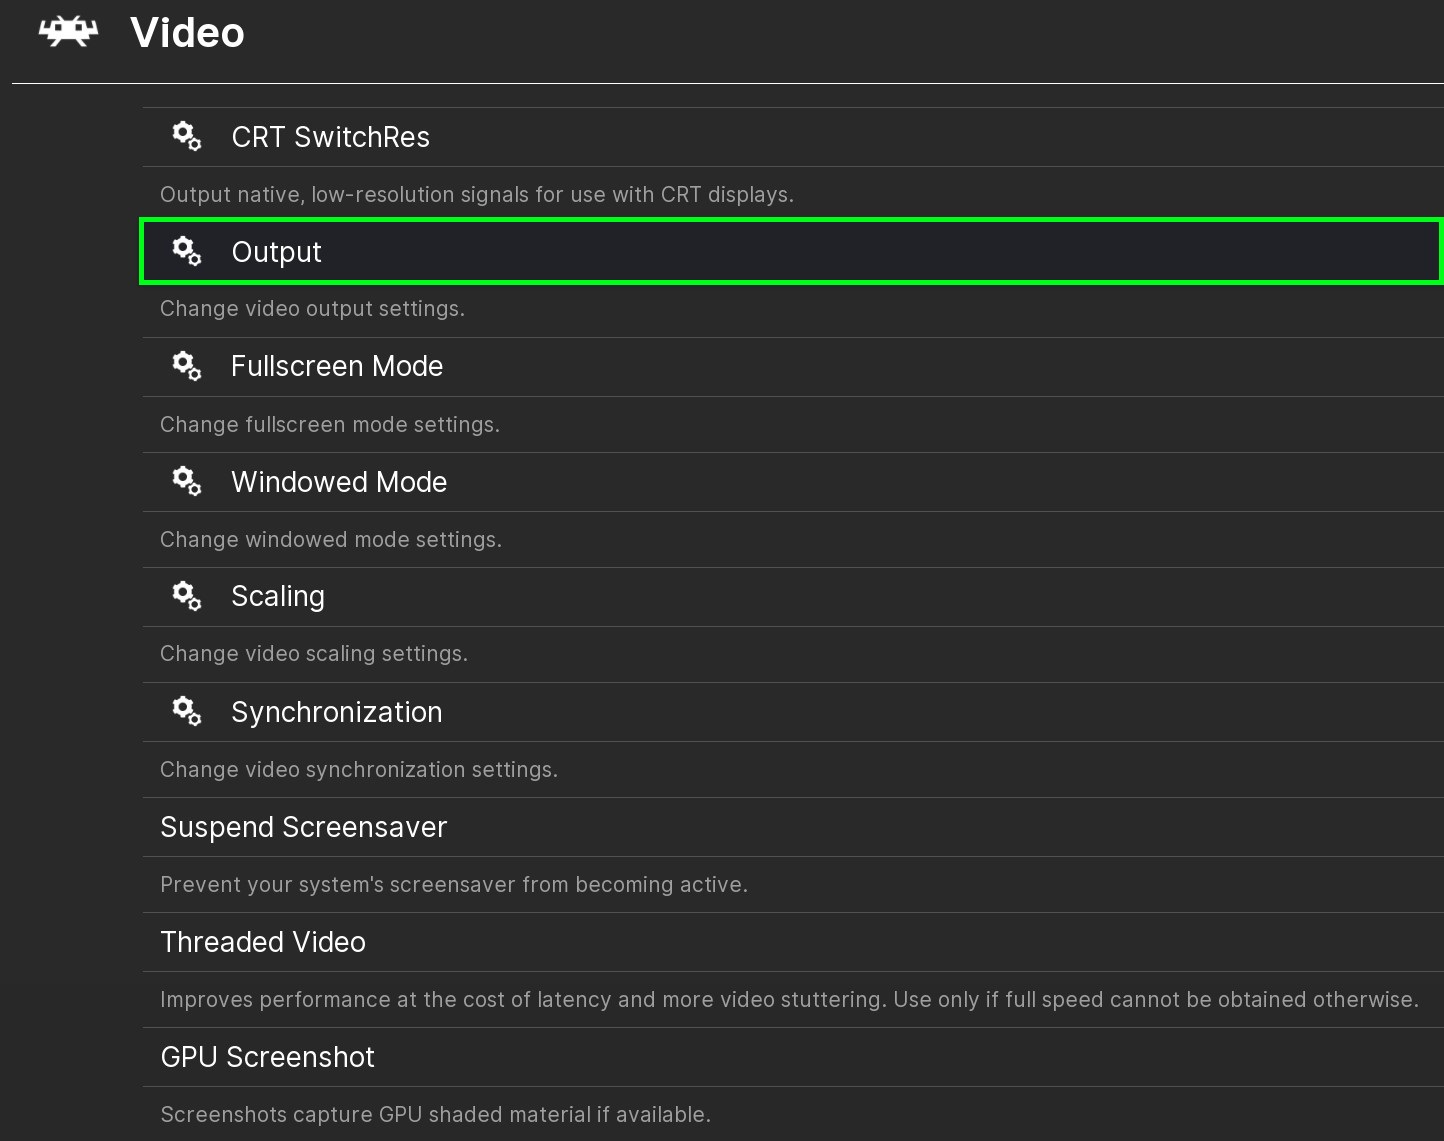Open the CRT SwitchRes submenu
This screenshot has width=1444, height=1141.
330,137
